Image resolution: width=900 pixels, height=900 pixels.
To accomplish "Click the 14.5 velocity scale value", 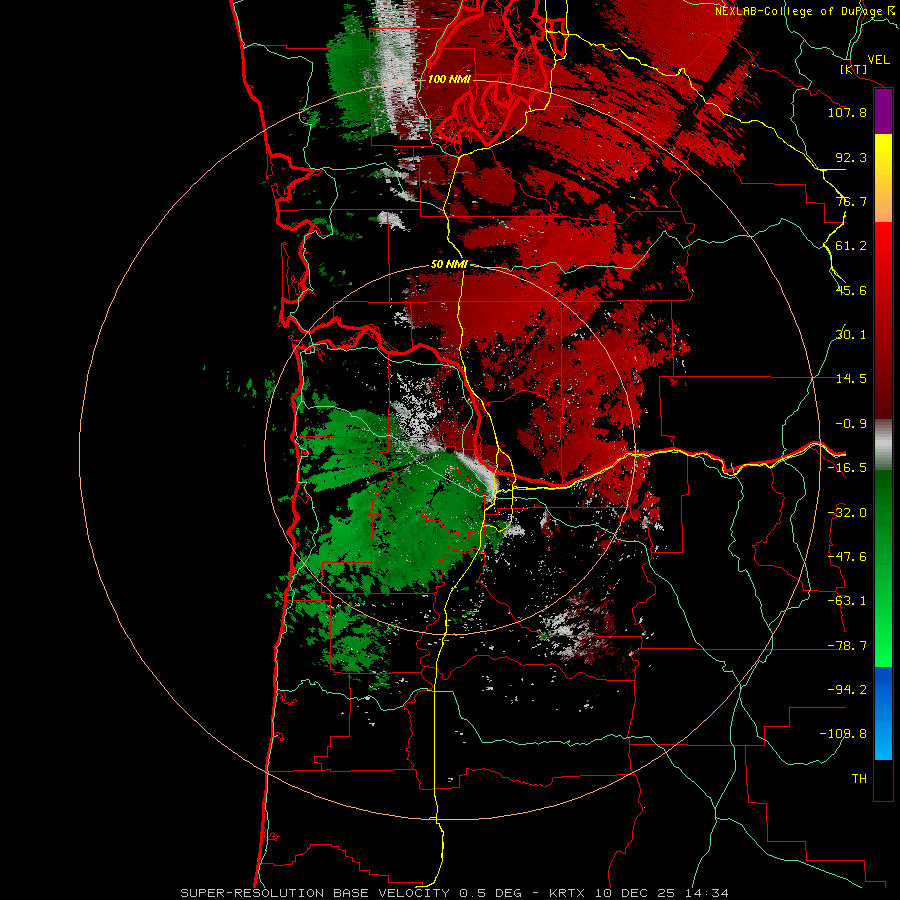I will click(x=851, y=379).
